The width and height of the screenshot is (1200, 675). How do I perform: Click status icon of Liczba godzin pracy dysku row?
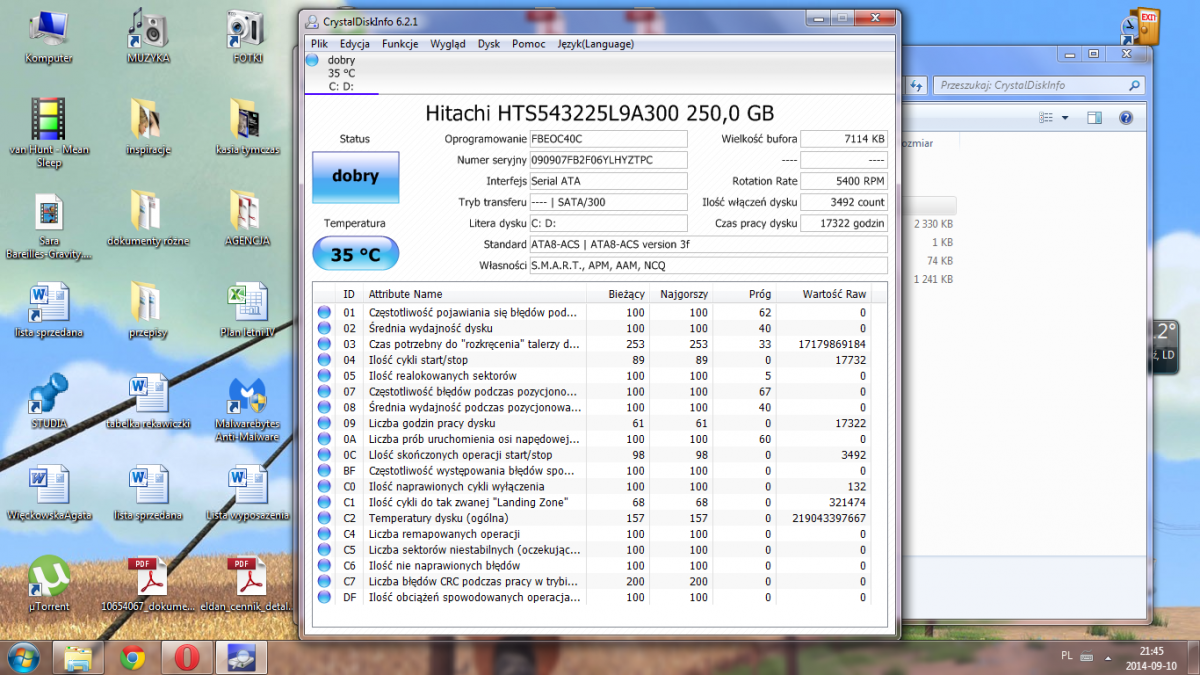coord(324,423)
